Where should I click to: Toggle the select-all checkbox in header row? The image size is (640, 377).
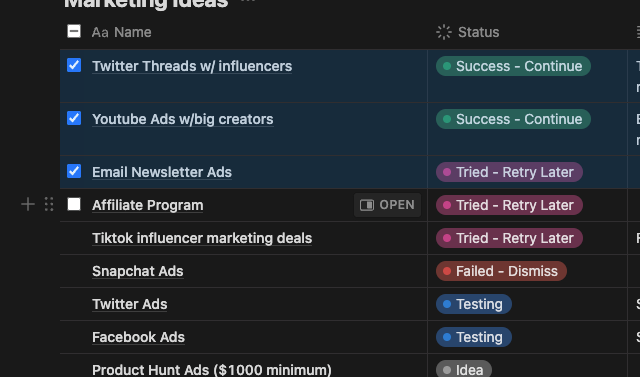click(x=74, y=31)
